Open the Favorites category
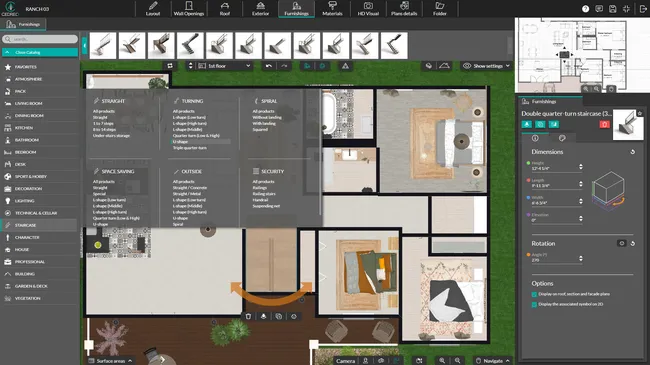The image size is (650, 365). (x=26, y=67)
